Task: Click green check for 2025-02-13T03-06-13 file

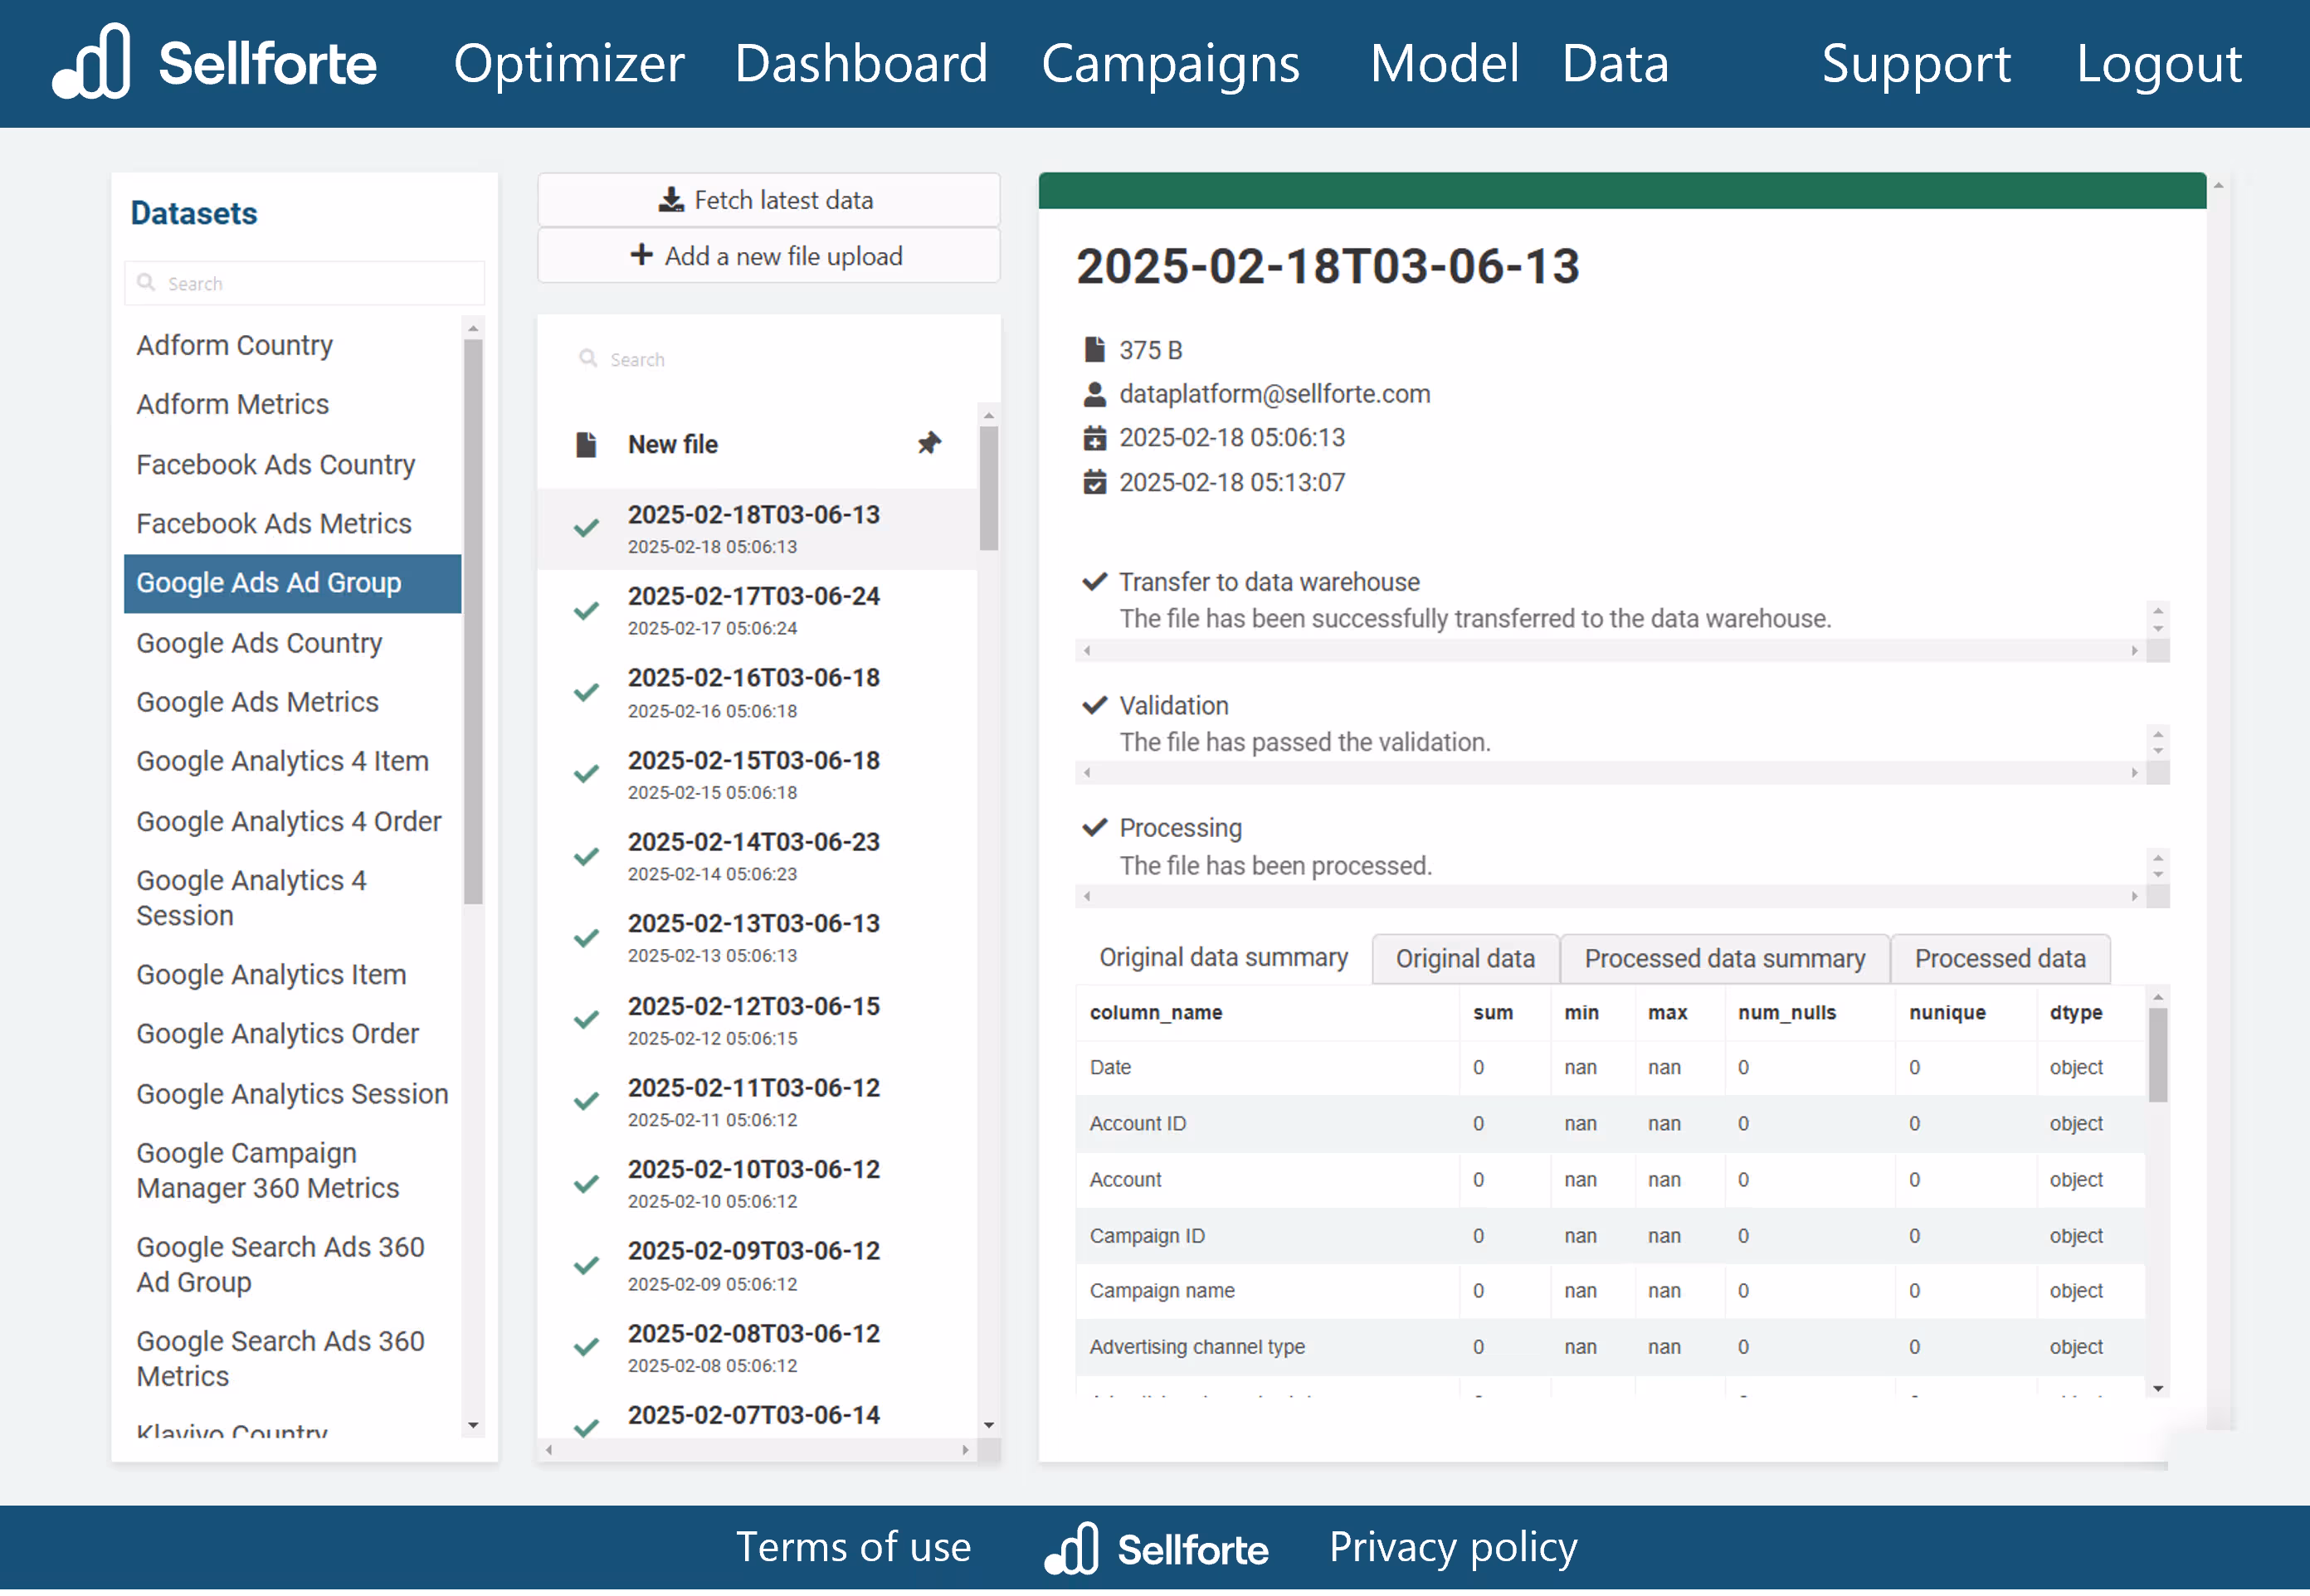Action: (x=587, y=938)
